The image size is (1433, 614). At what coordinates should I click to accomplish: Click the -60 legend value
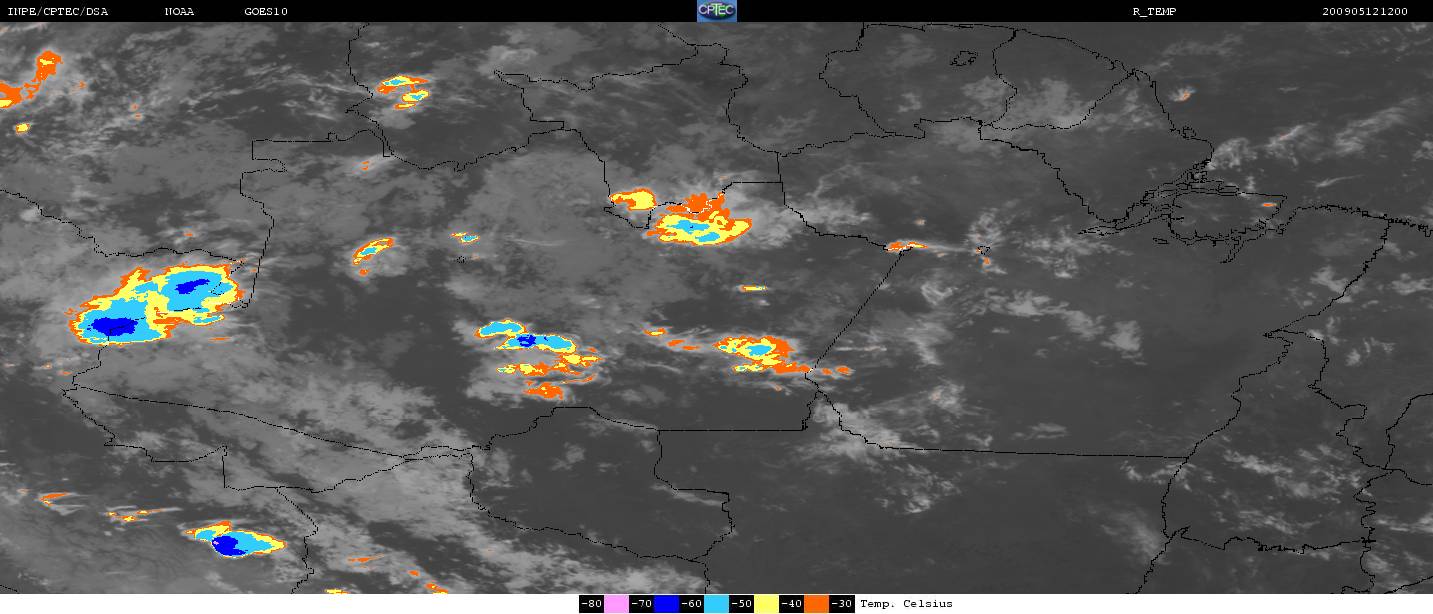coord(691,604)
